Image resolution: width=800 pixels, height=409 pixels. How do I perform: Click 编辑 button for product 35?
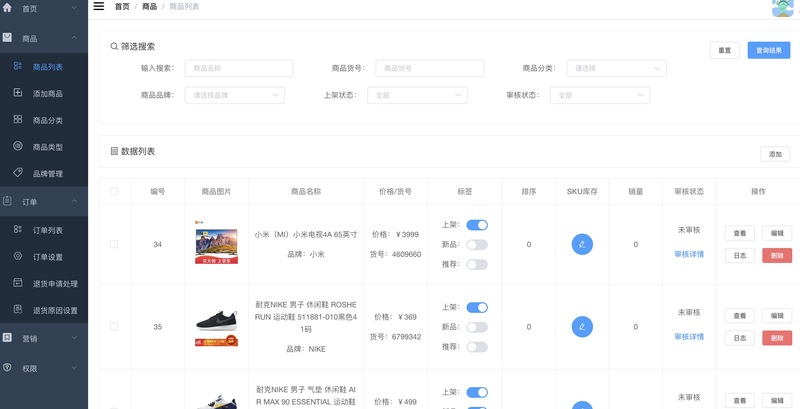(x=777, y=316)
